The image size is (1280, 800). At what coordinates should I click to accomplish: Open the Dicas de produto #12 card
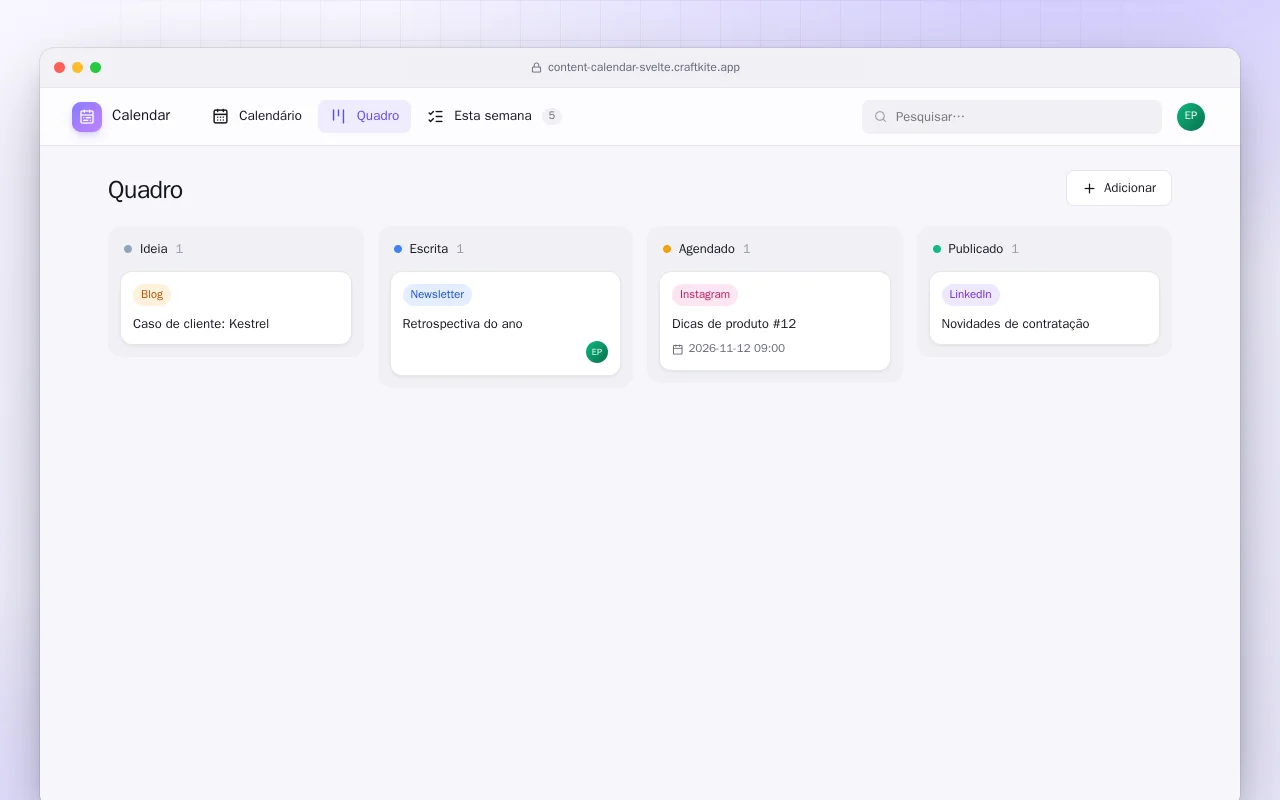tap(775, 321)
